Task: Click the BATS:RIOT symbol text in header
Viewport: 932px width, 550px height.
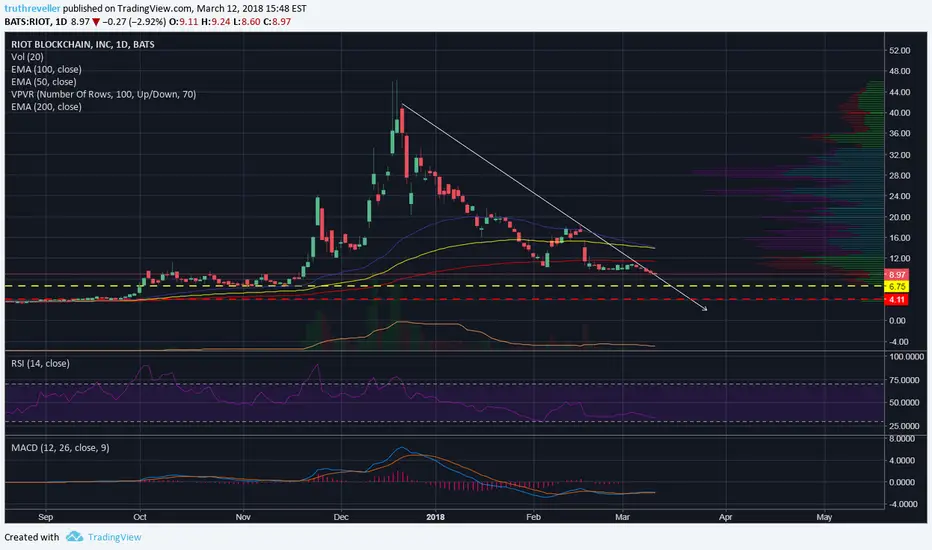Action: tap(27, 22)
